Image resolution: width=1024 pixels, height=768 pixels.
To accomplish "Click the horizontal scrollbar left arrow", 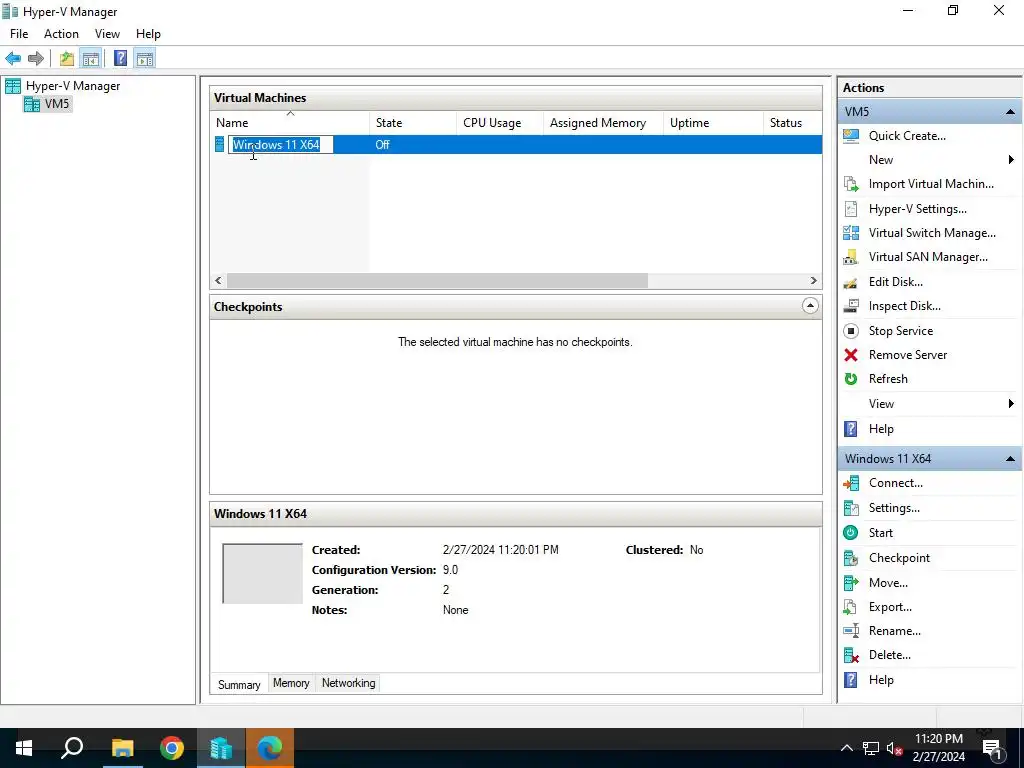I will [218, 281].
